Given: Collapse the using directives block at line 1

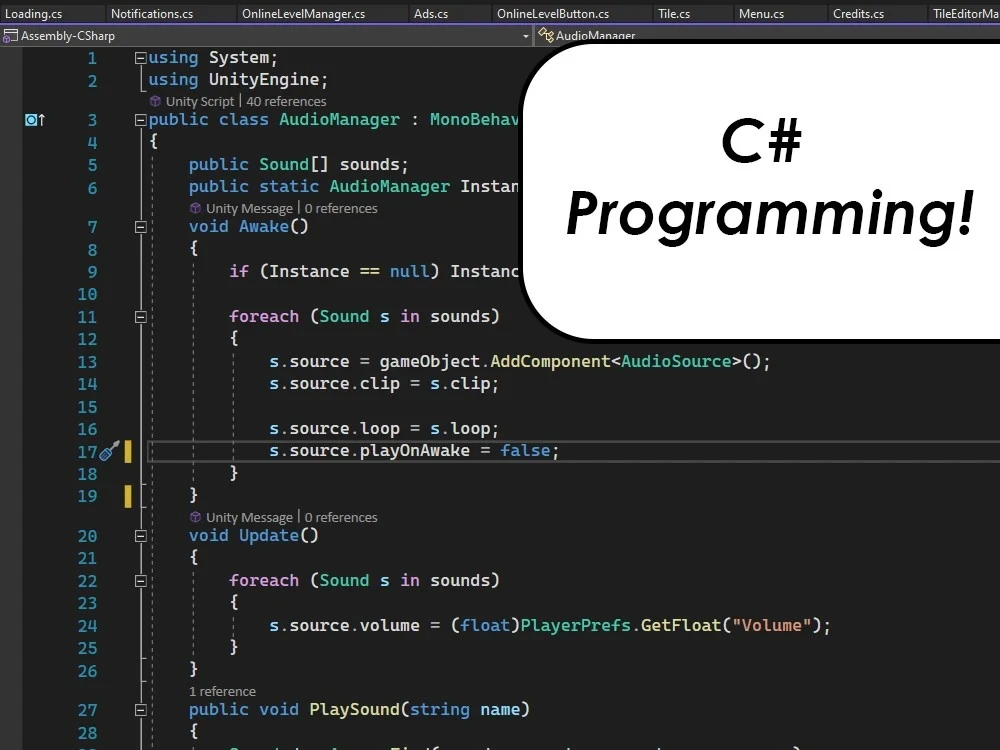Looking at the screenshot, I should click(x=140, y=58).
